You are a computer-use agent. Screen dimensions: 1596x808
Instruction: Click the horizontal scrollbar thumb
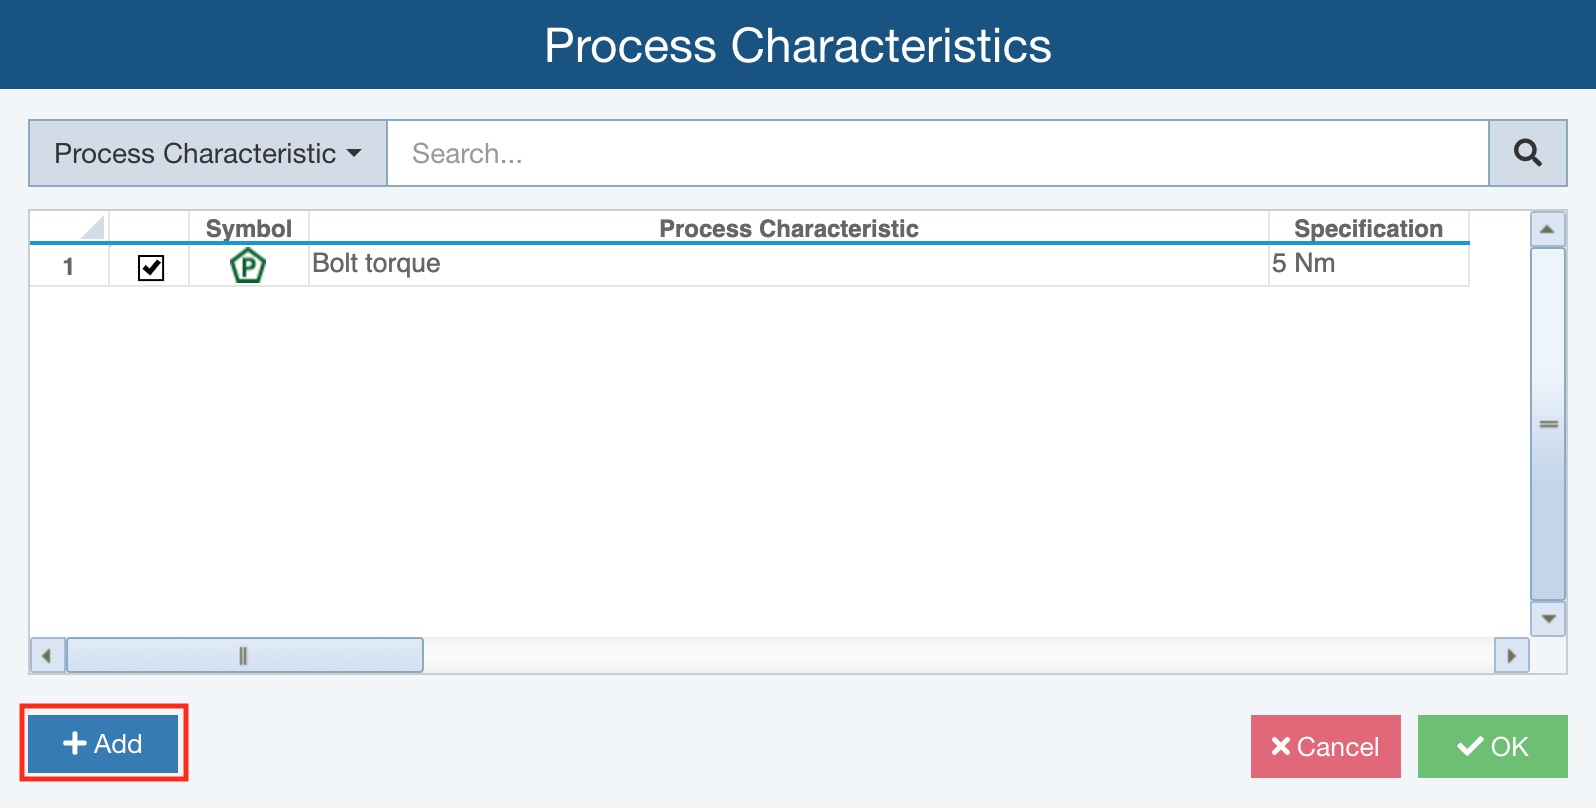tap(244, 656)
